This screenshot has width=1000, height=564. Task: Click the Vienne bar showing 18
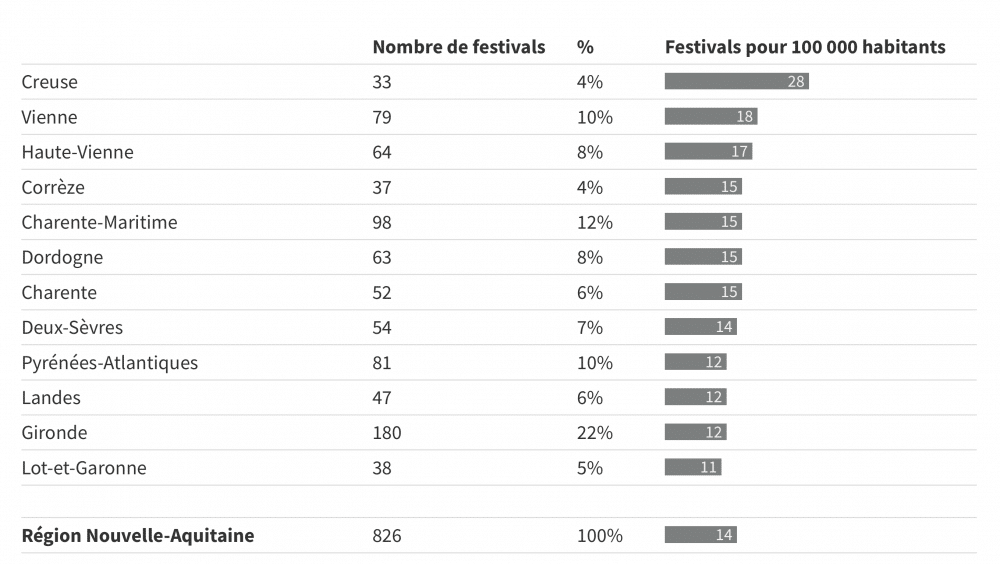click(710, 117)
